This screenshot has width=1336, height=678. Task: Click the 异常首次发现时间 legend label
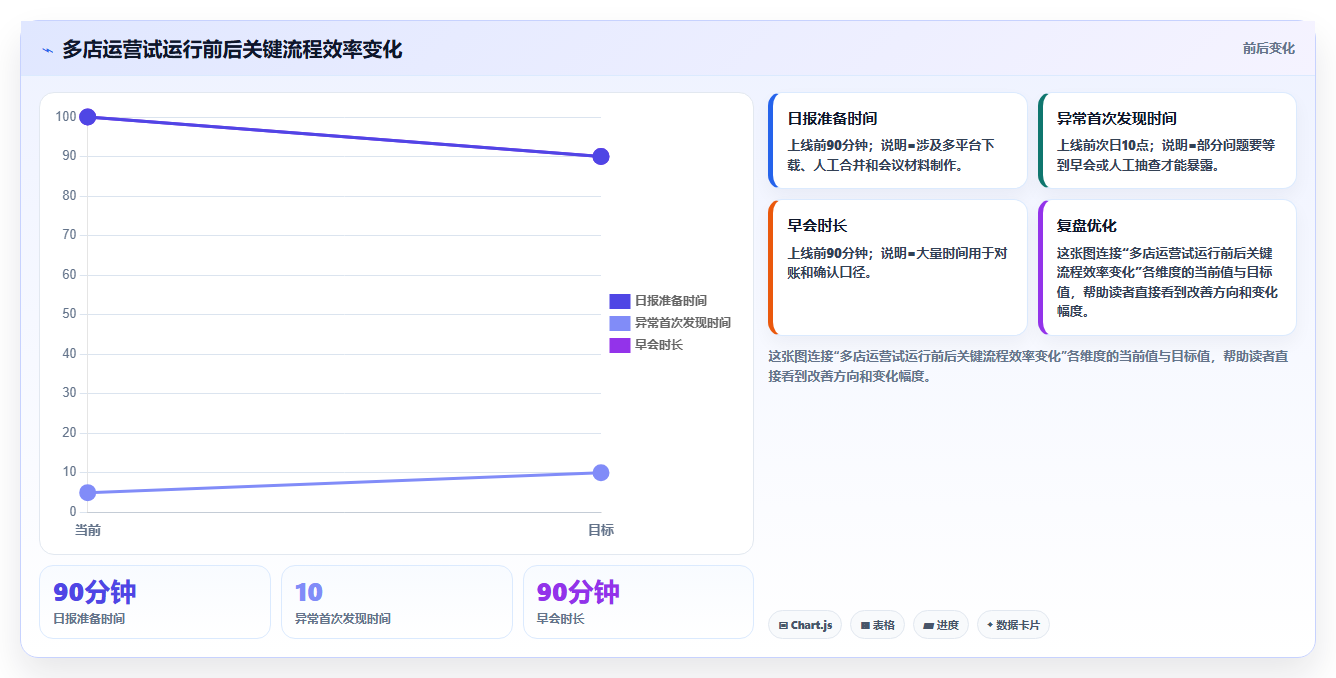point(683,323)
